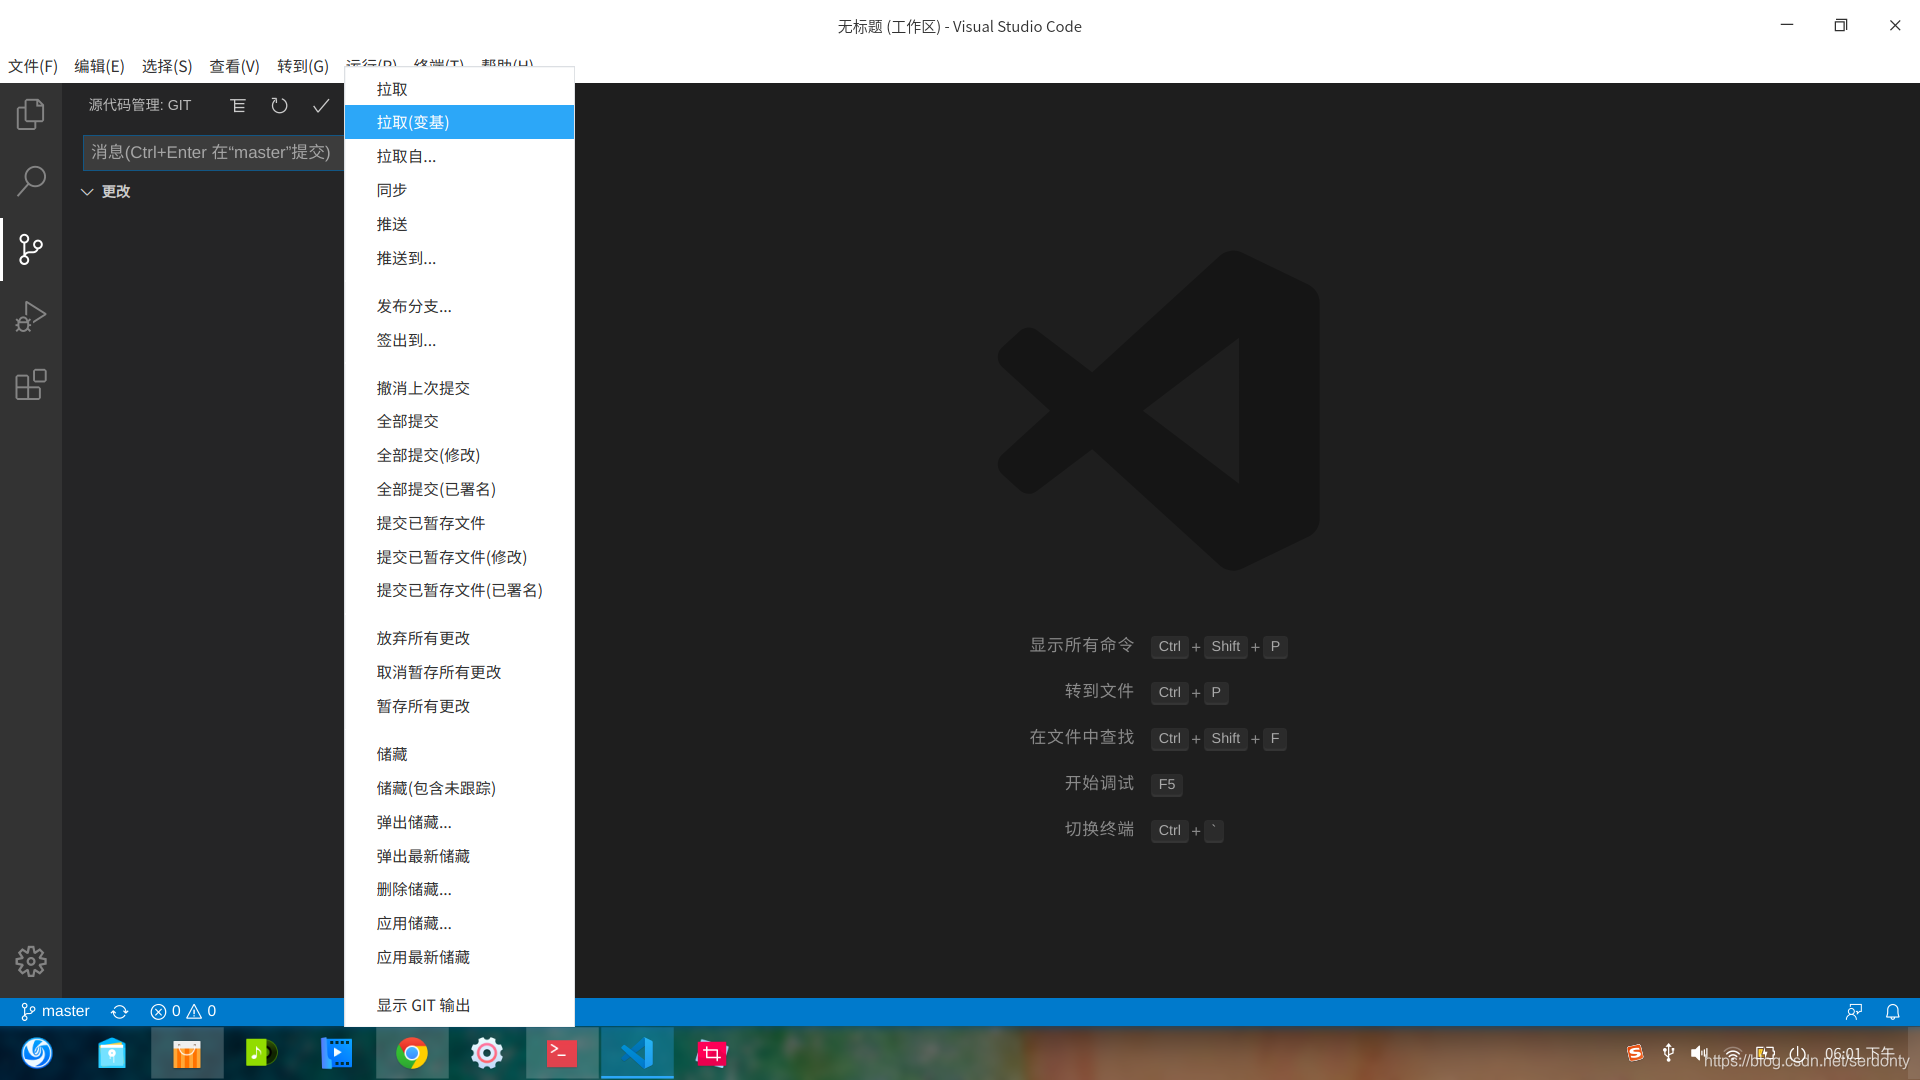The image size is (1920, 1080).
Task: Choose 应用储藏... in the Git menu
Action: pyautogui.click(x=459, y=923)
